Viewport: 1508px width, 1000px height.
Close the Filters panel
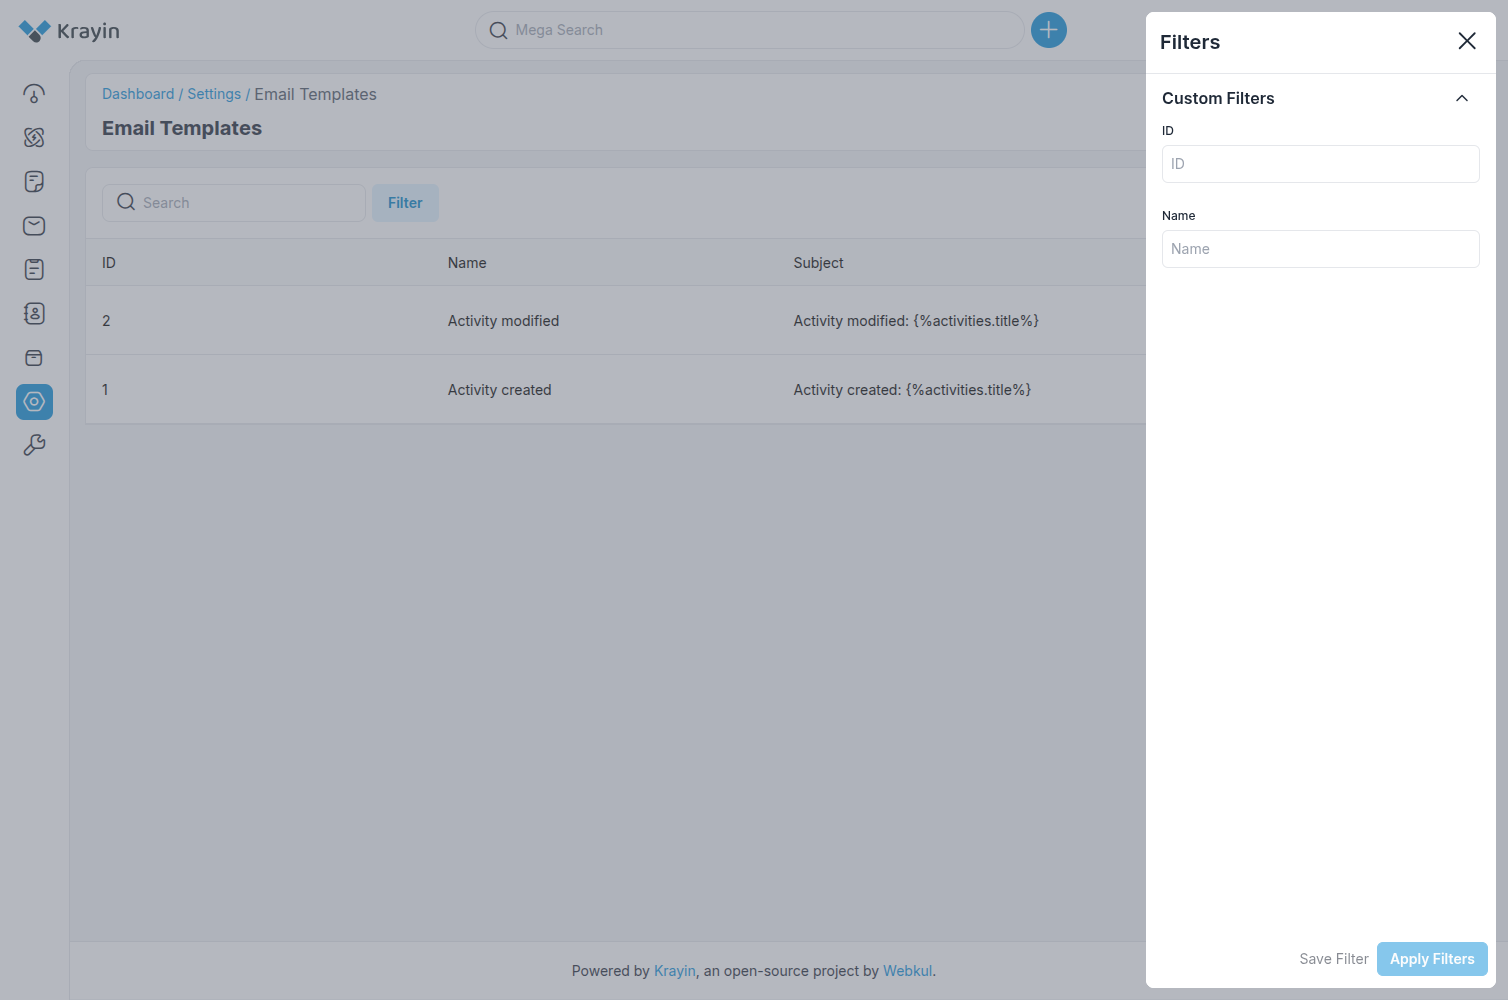point(1467,41)
